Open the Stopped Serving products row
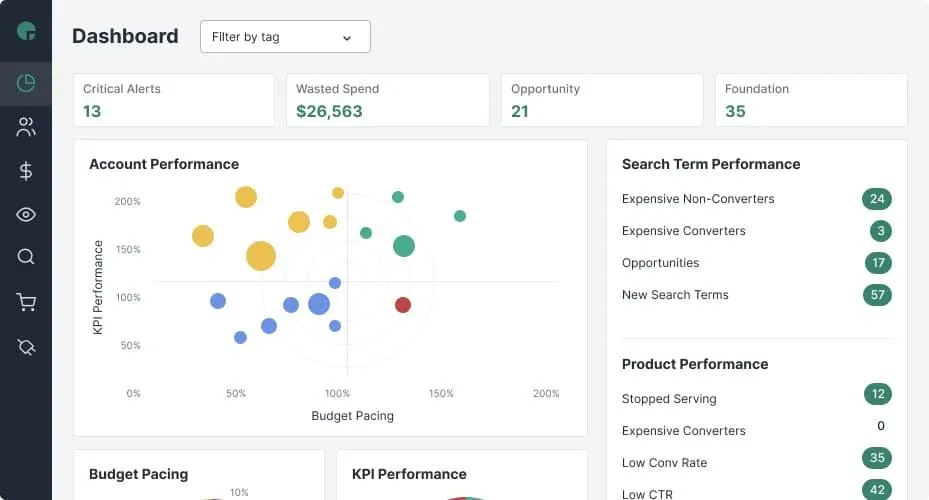The width and height of the screenshot is (929, 500). 669,399
